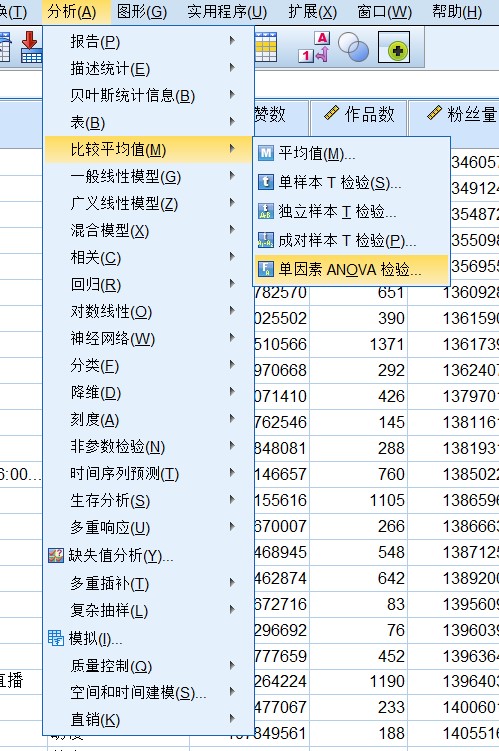Open the 图形(G) menu
Screen dimensions: 499x751
pos(142,11)
